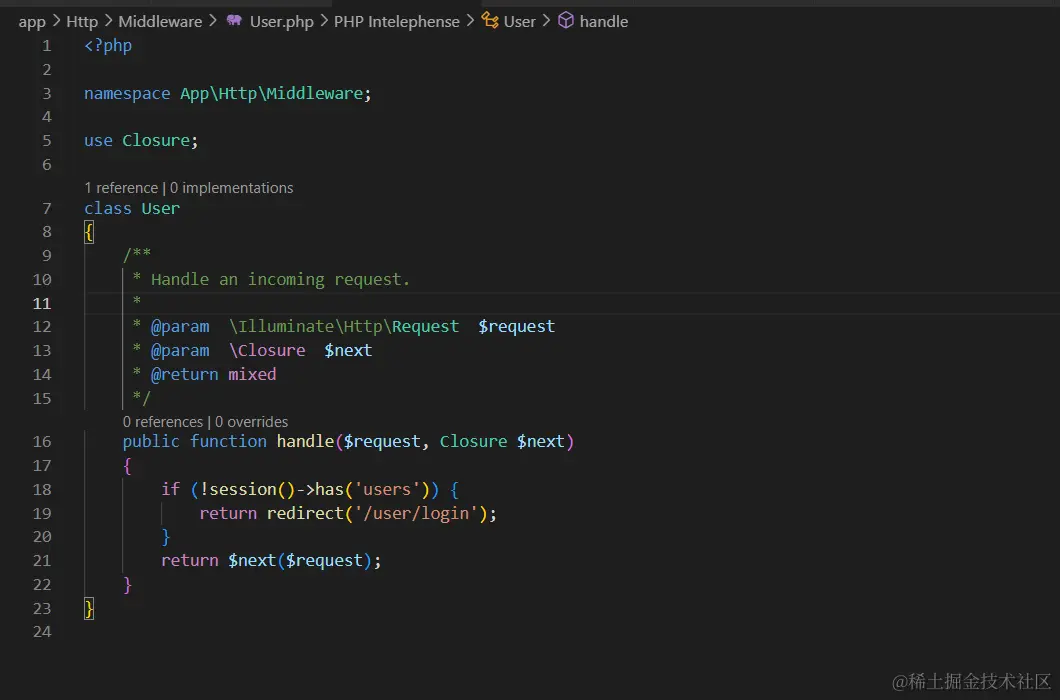Click 'mixed' return type on line 14
This screenshot has height=700, width=1060.
pyautogui.click(x=252, y=374)
